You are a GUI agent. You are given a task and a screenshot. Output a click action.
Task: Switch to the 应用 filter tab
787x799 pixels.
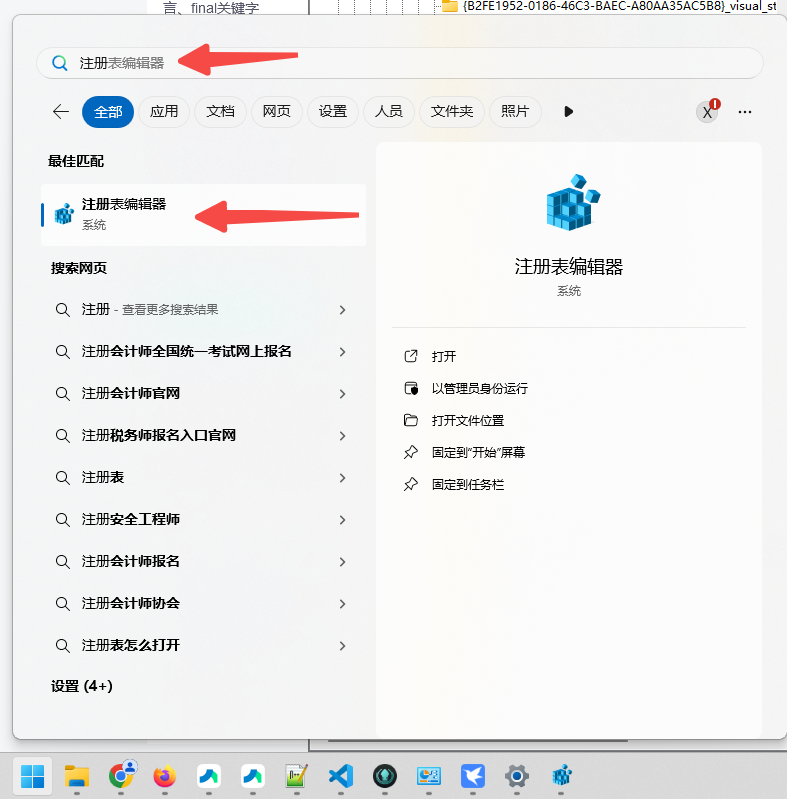pos(164,112)
